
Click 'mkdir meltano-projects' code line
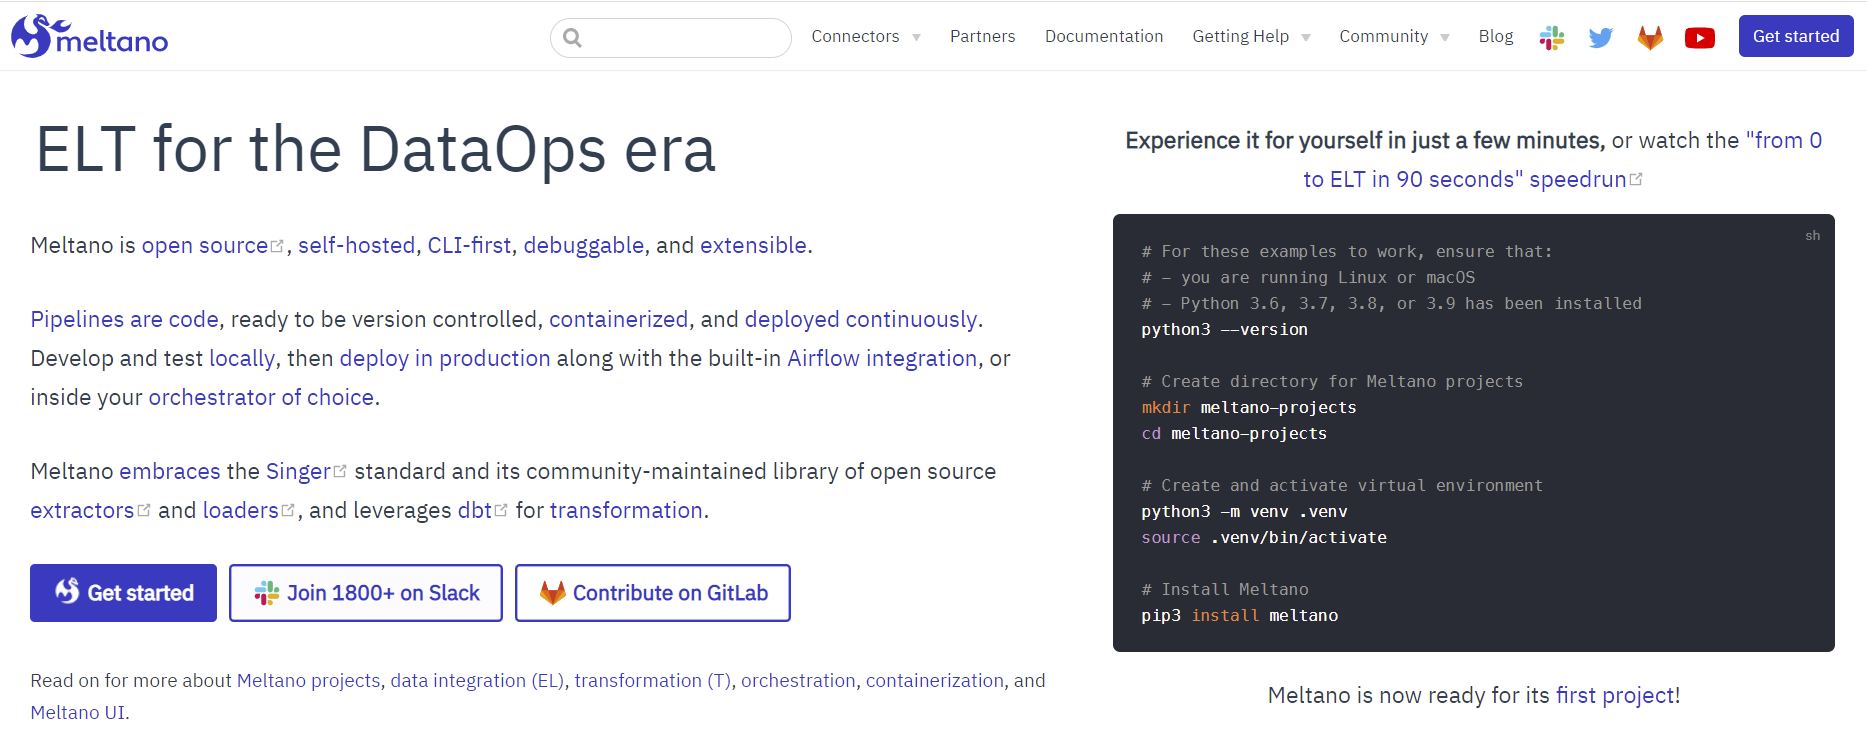[x=1249, y=407]
